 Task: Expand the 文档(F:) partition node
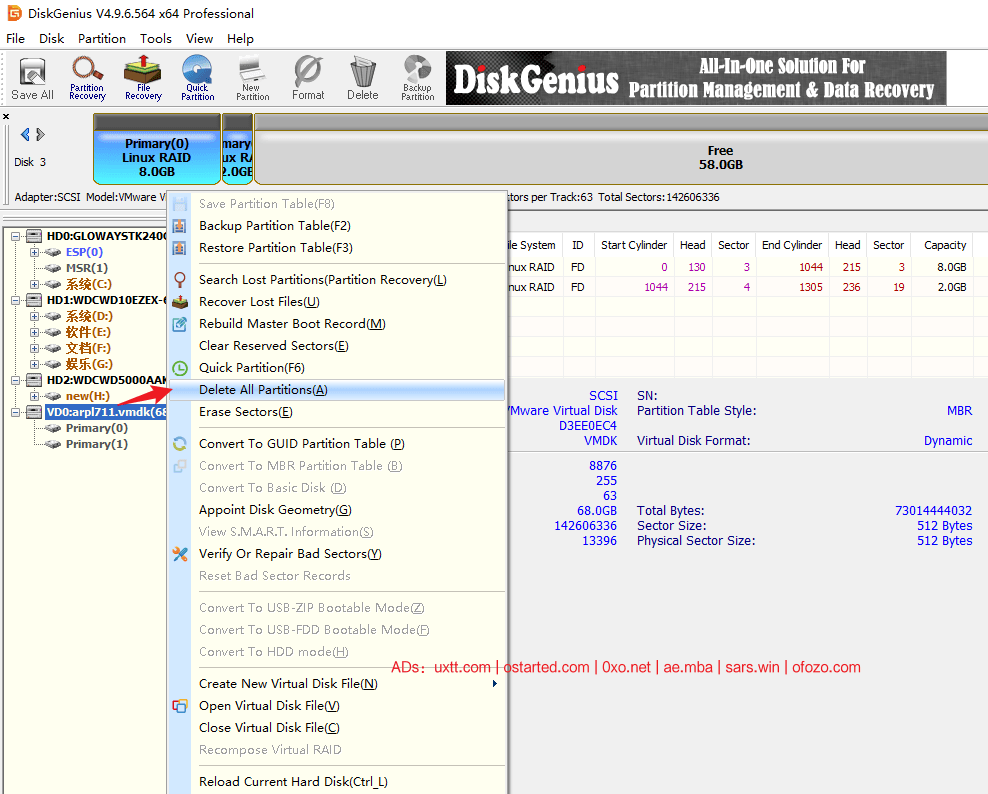(x=34, y=348)
